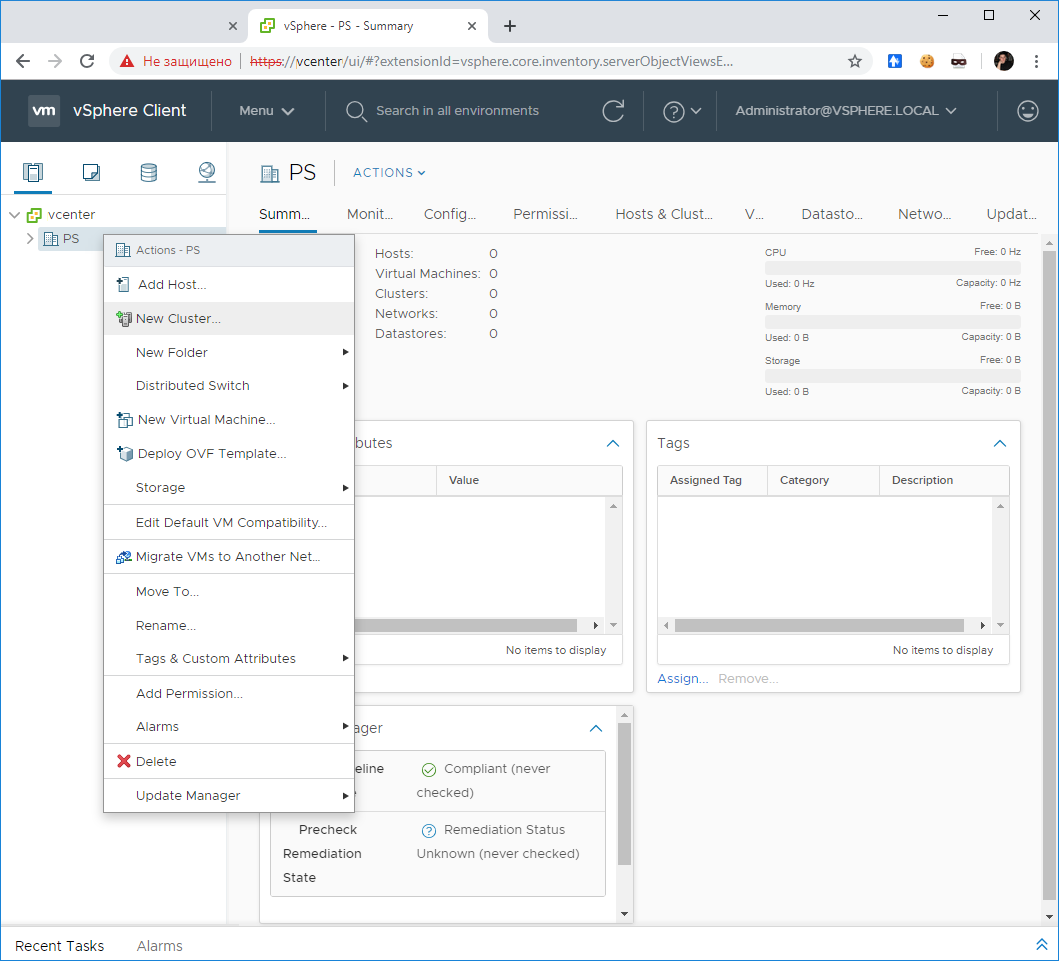Expand the Recent Tasks panel

(x=1041, y=945)
